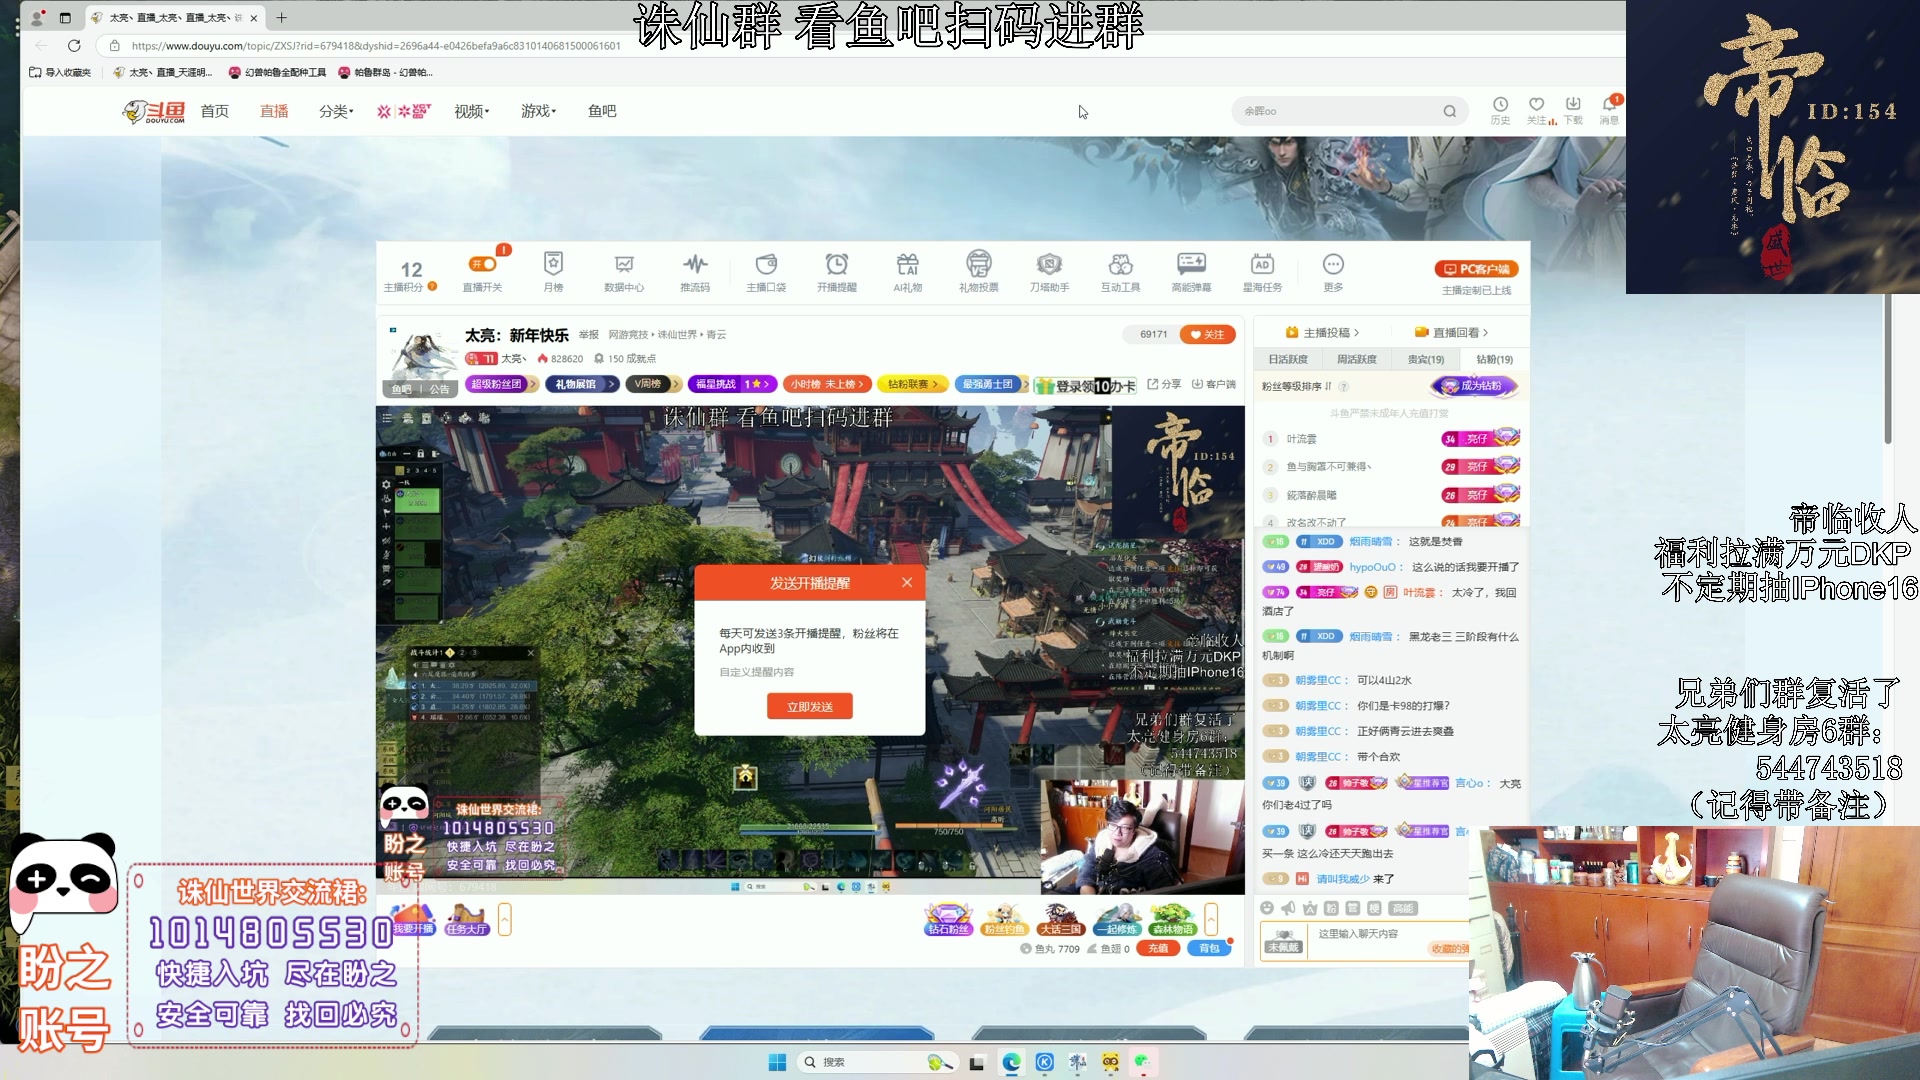This screenshot has height=1080, width=1920.
Task: Click the Windows Start button
Action: coord(777,1062)
